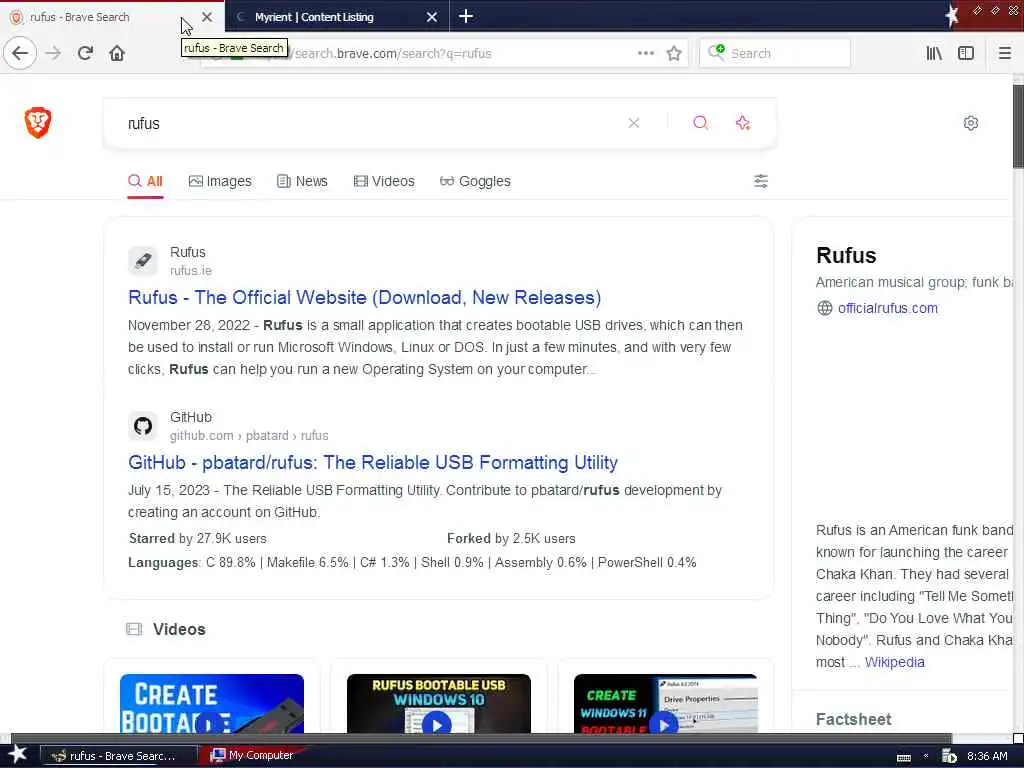This screenshot has height=768, width=1024.
Task: Click the rufus.ie site address
Action: [191, 270]
